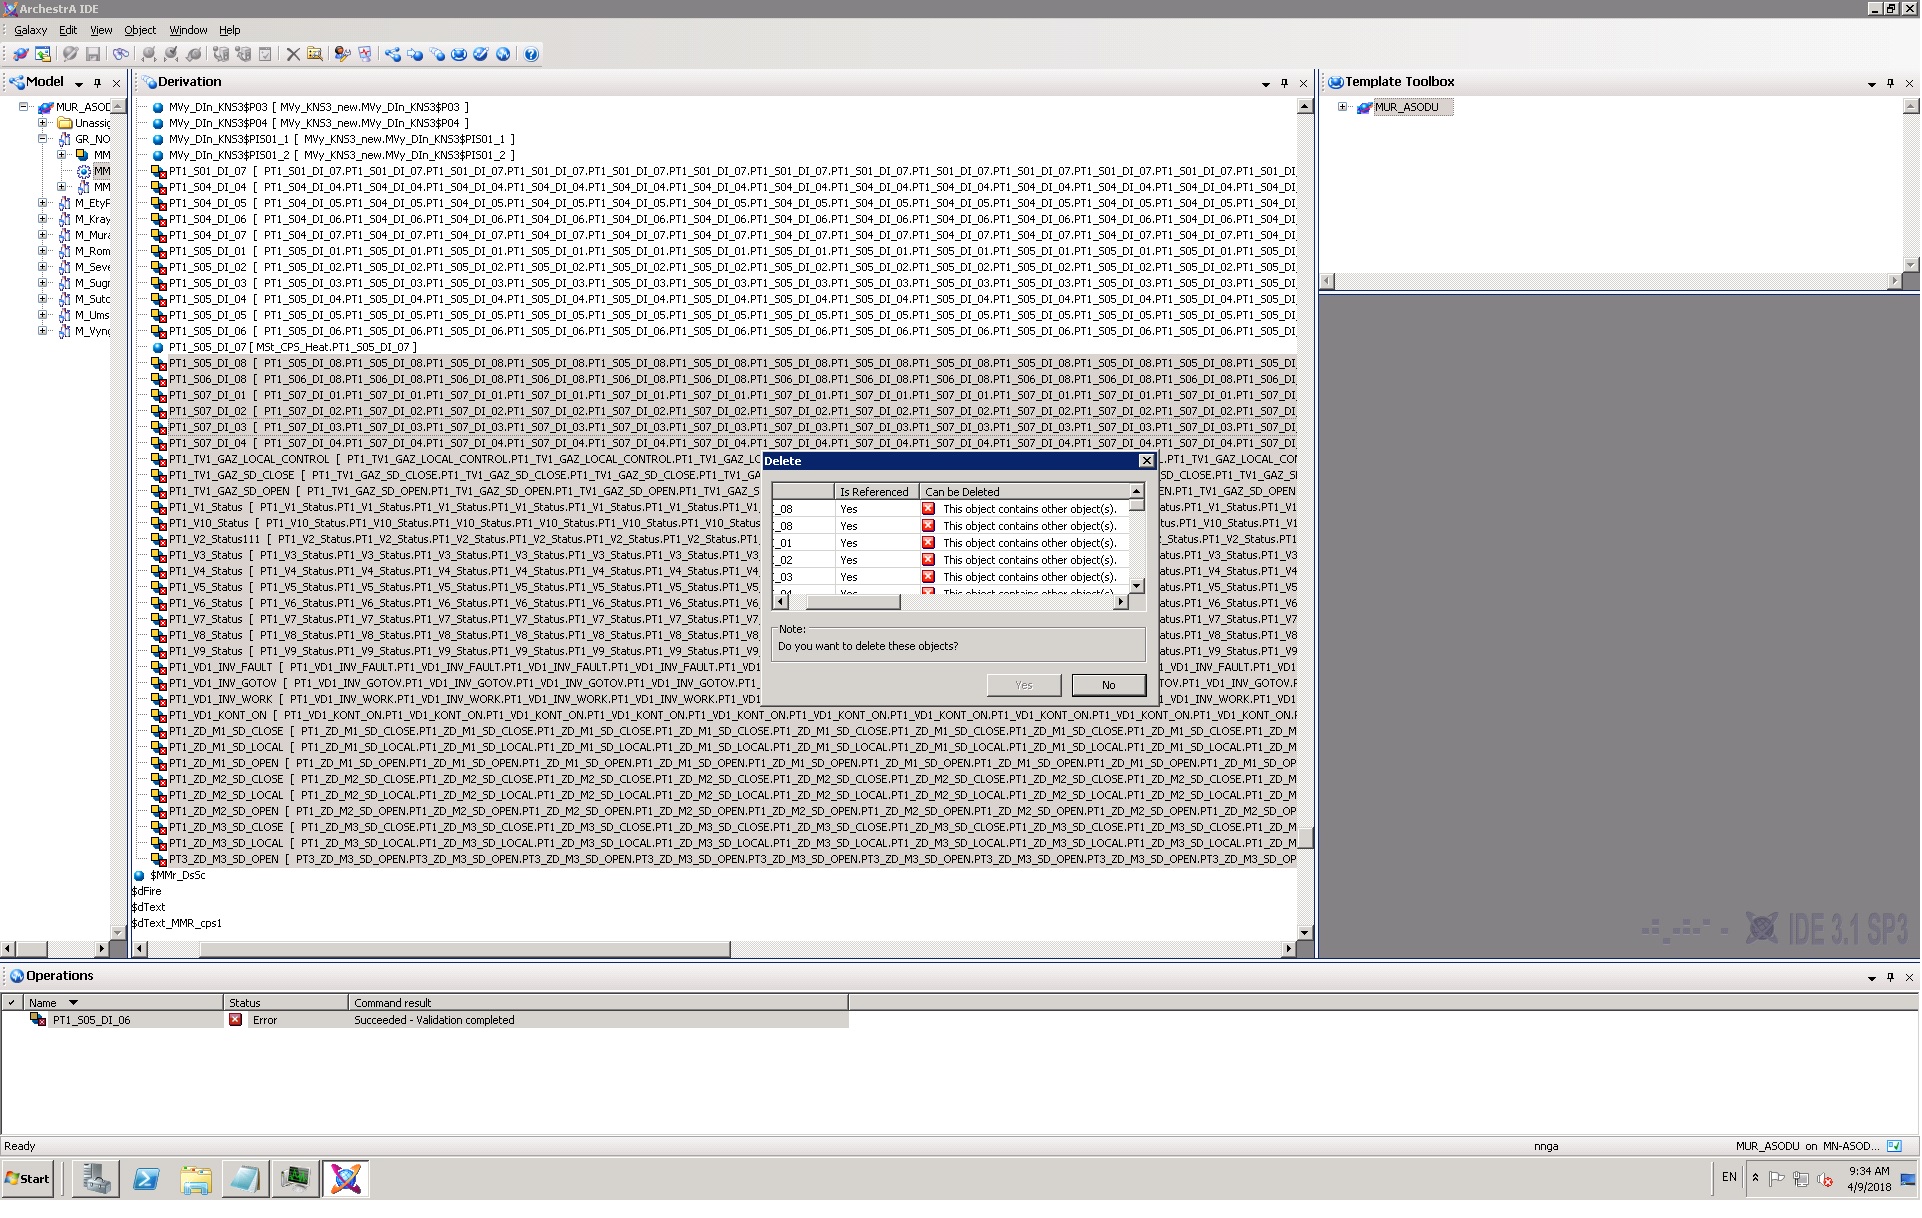Open the Derivation panel dropdown arrow

tap(1266, 84)
